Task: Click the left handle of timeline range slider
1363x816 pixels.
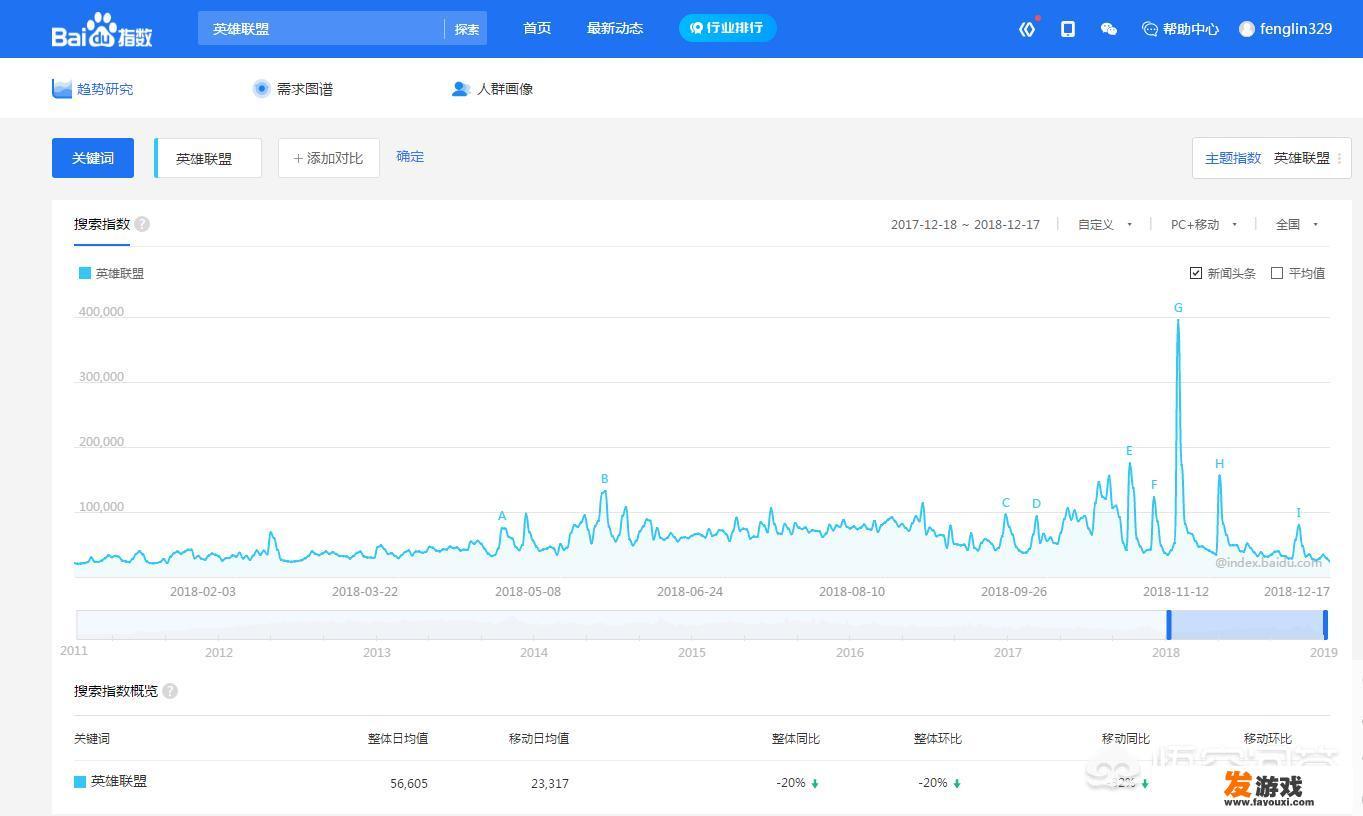Action: pyautogui.click(x=1169, y=625)
